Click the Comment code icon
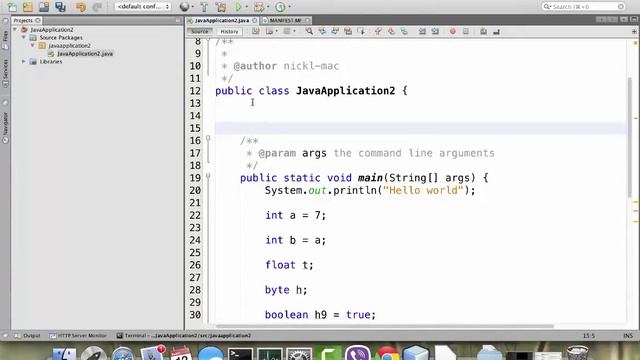Viewport: 640px width, 360px height. (483, 31)
